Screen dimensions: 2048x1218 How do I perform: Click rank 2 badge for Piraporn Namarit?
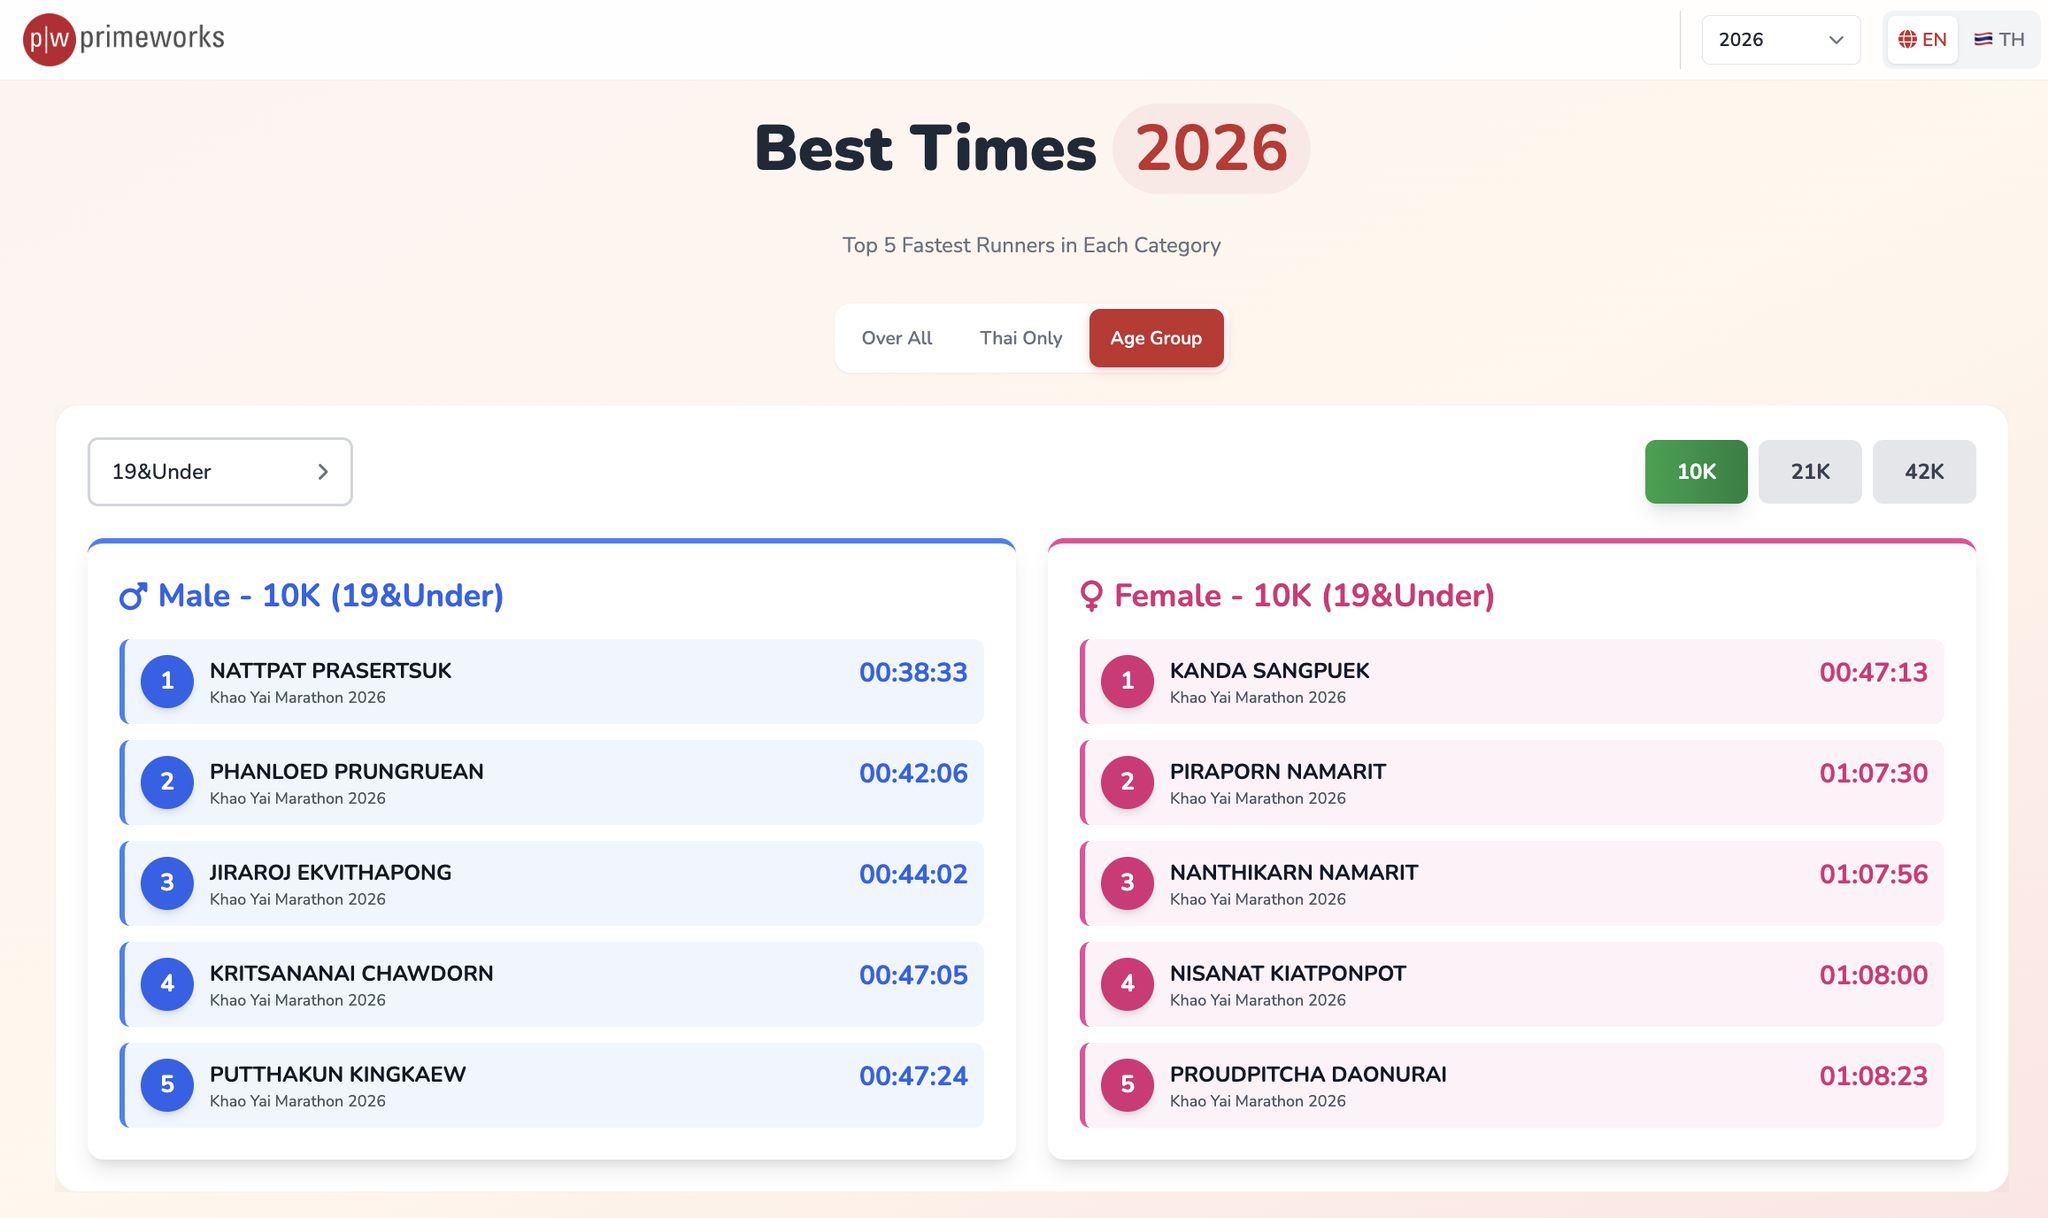pyautogui.click(x=1127, y=783)
